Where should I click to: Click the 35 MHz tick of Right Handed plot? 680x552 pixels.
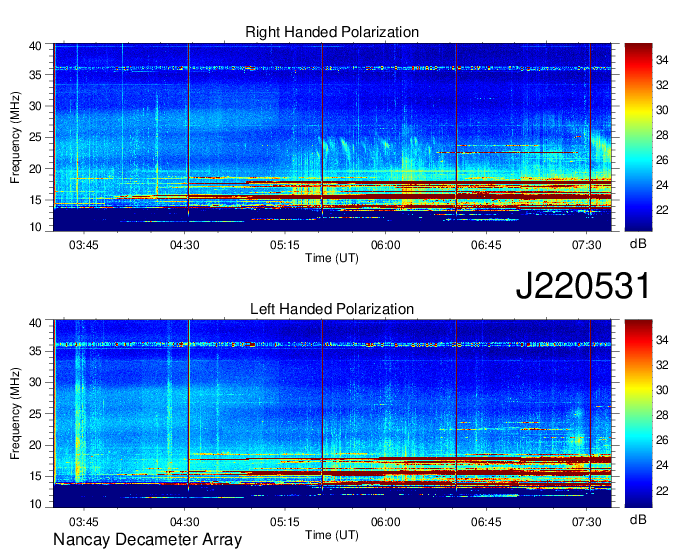click(x=35, y=75)
